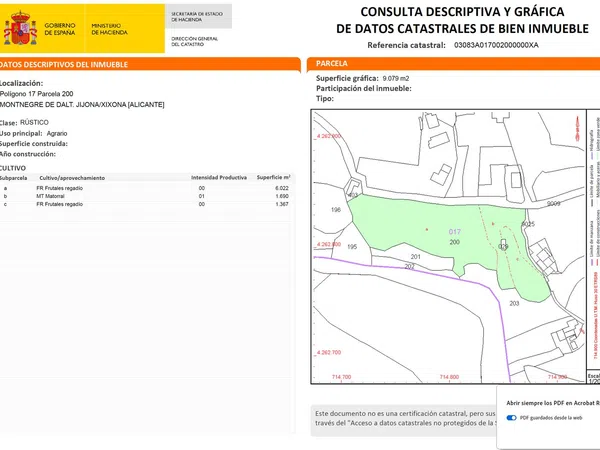
Task: Click the 'Localización:' label
Action: pyautogui.click(x=21, y=83)
